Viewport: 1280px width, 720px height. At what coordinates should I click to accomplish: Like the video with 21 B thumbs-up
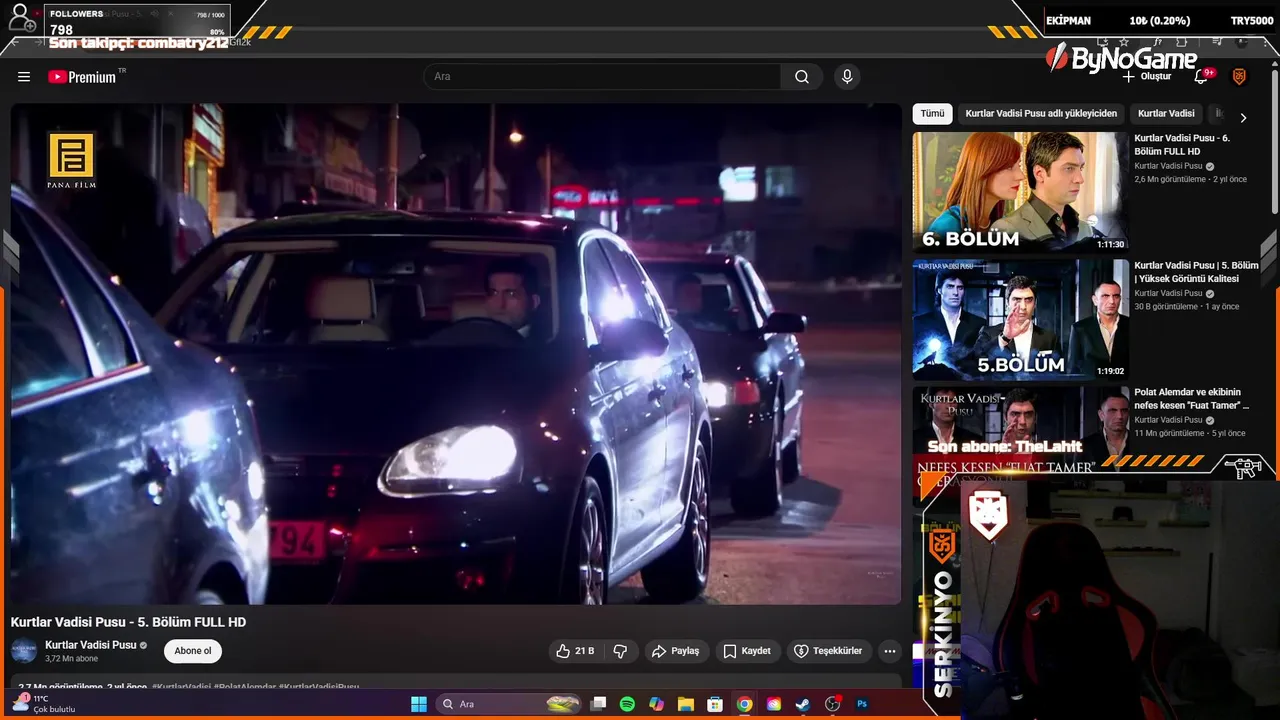point(575,651)
